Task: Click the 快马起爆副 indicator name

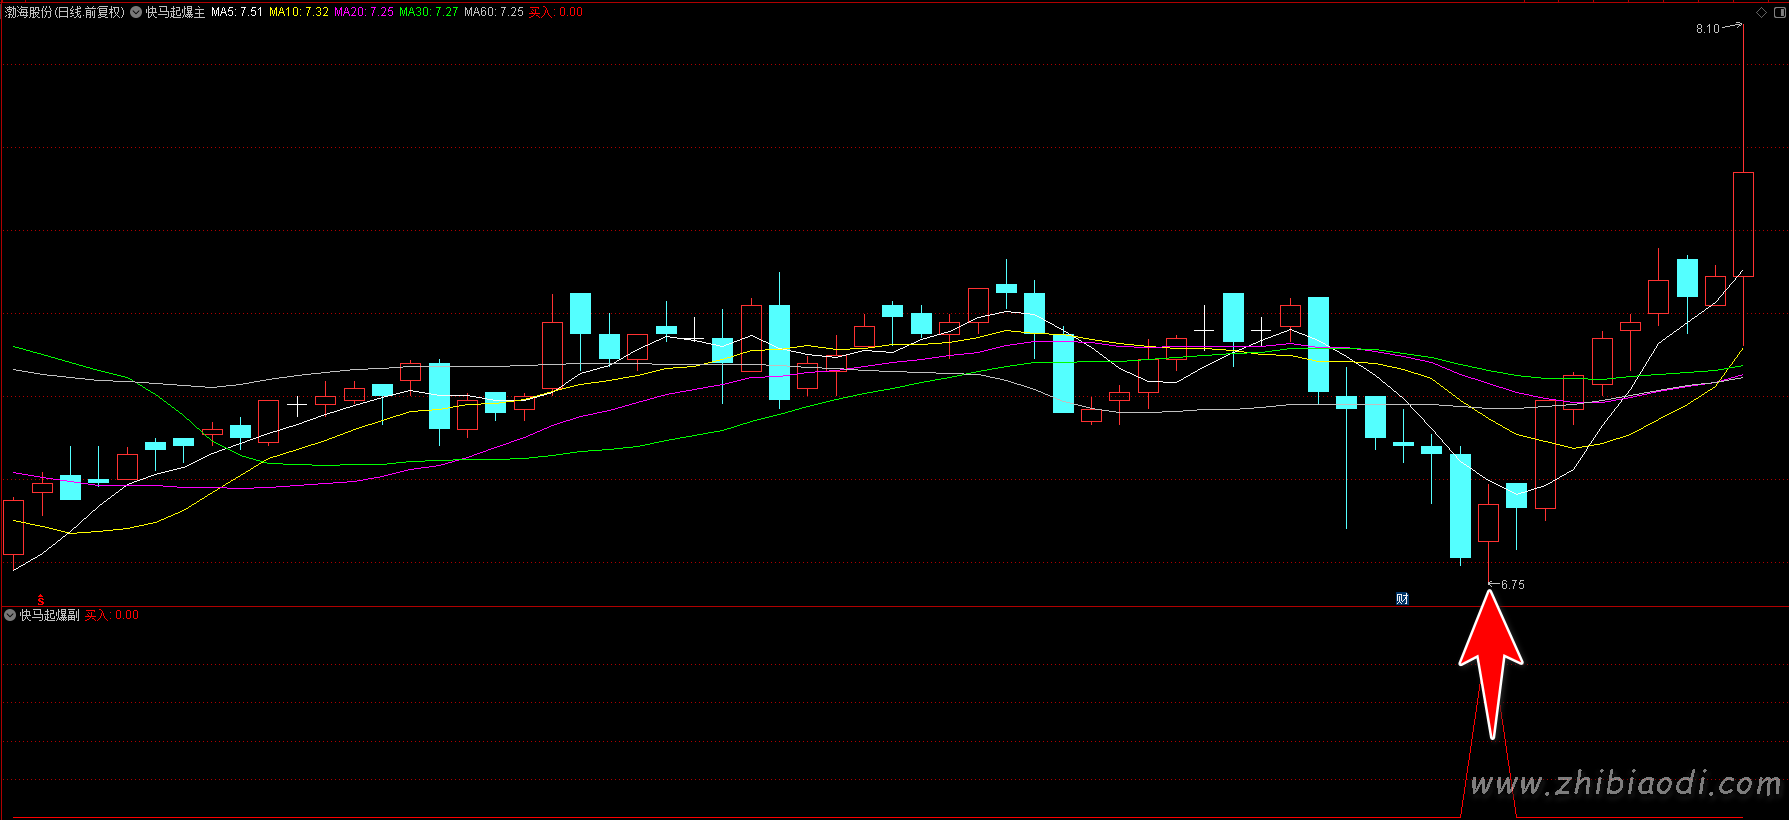Action: [x=49, y=615]
